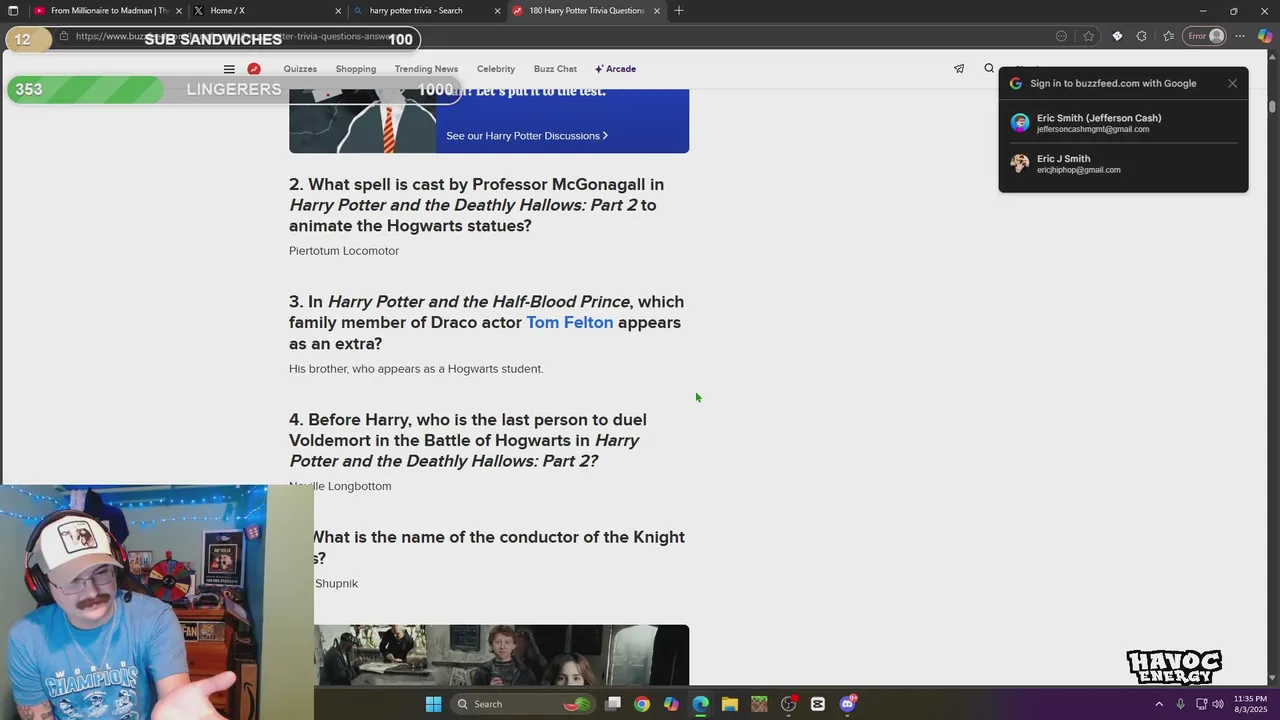Open Microsoft Copilot taskbar icon
Screen dimensions: 1280x720
(x=671, y=704)
